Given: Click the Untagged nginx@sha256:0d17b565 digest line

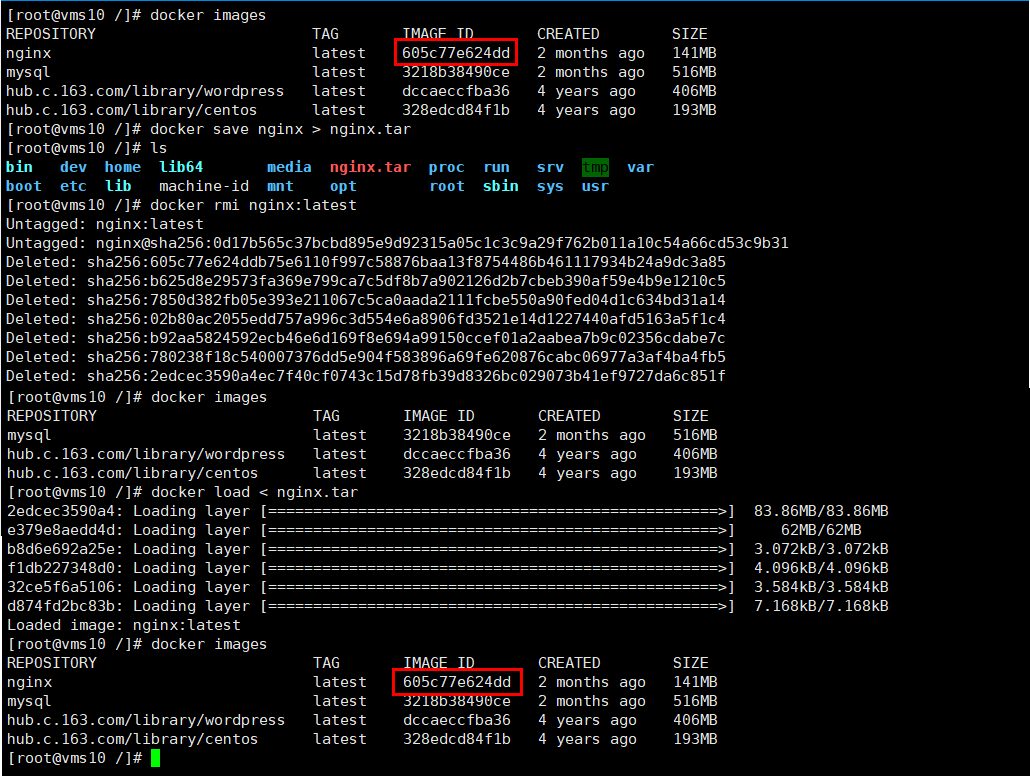Looking at the screenshot, I should tap(397, 244).
